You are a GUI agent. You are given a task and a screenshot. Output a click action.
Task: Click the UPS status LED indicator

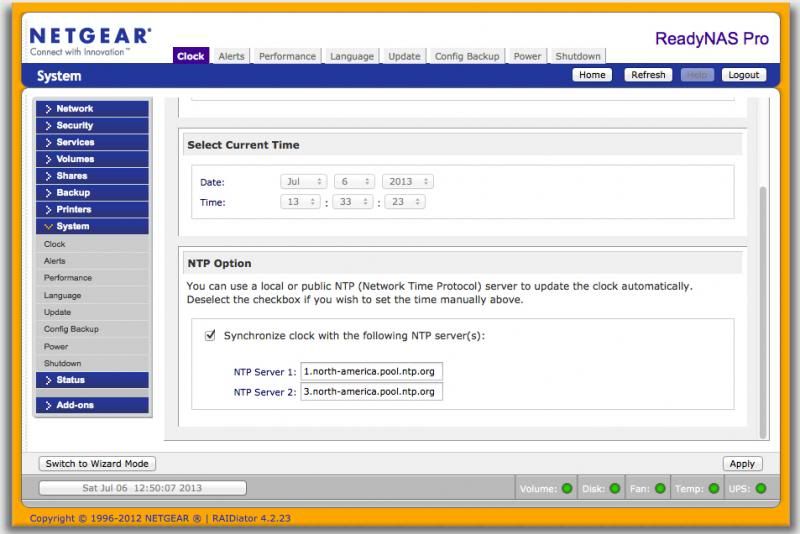click(x=761, y=489)
